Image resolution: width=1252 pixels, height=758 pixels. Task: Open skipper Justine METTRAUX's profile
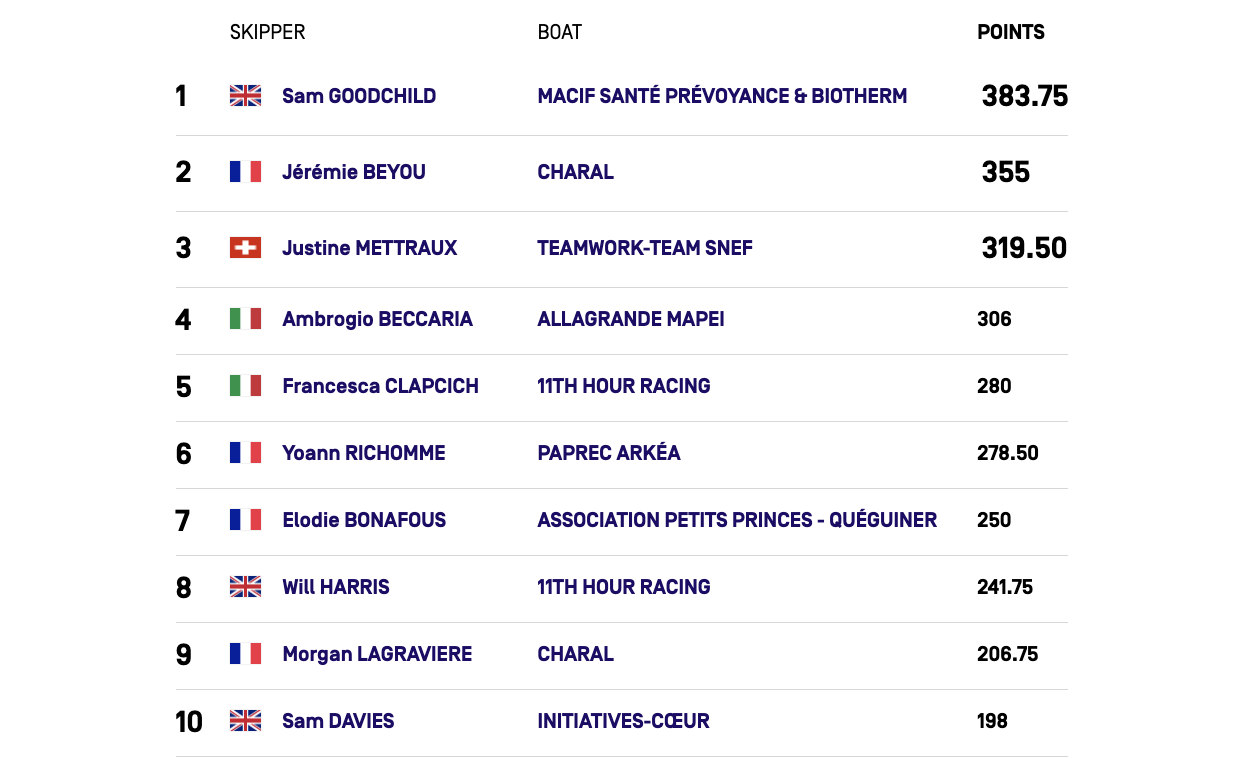click(369, 248)
